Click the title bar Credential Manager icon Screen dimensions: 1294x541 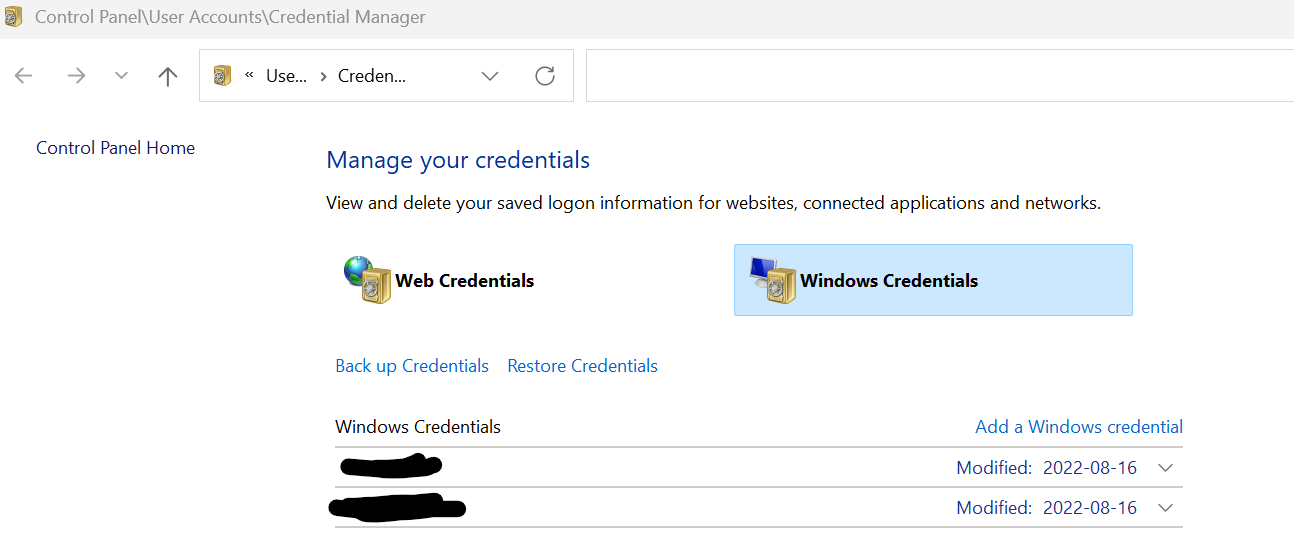(14, 17)
